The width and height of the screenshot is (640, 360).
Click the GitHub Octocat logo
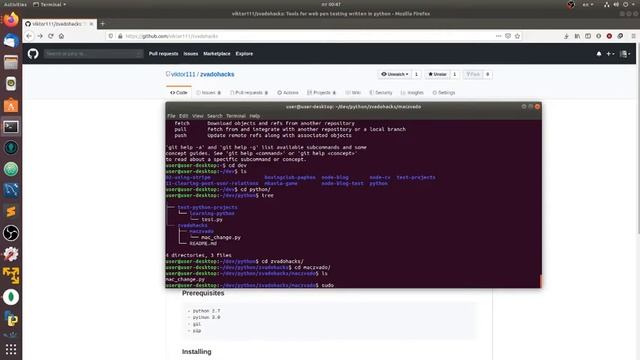33,53
